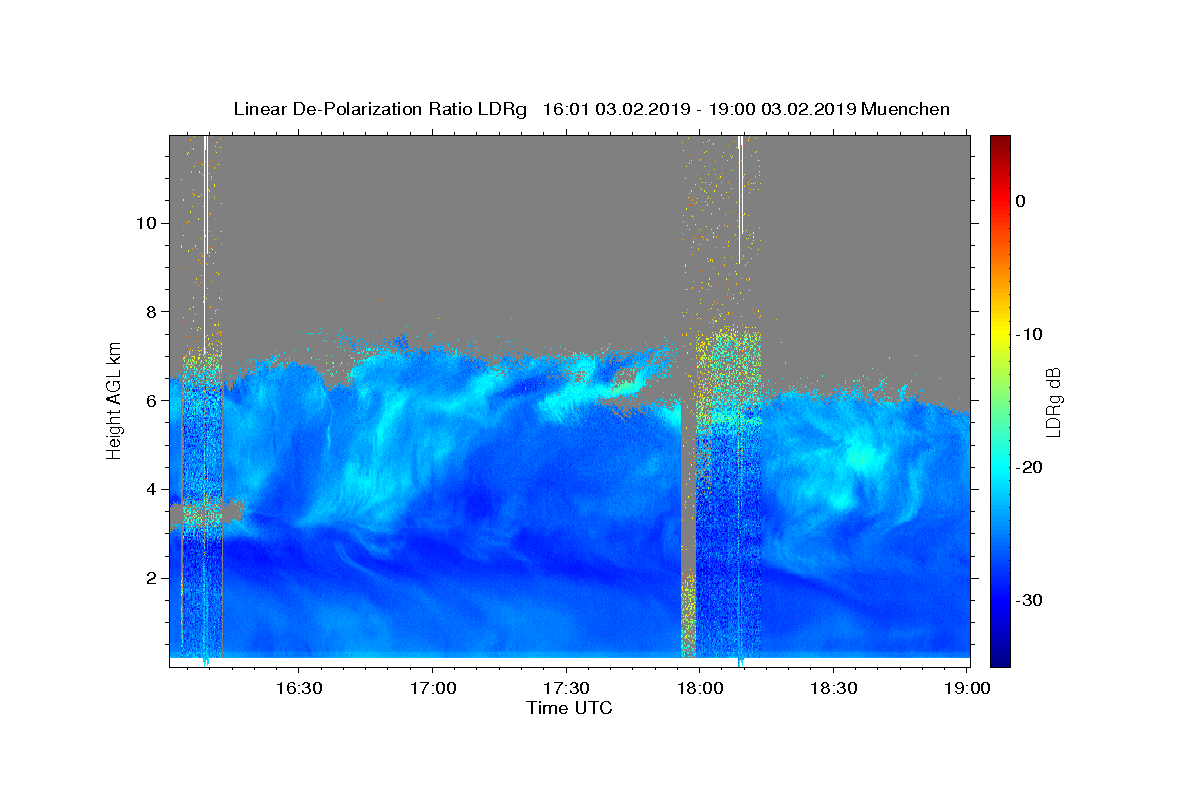The width and height of the screenshot is (1200, 800).
Task: Click the 'Muenchen' station name in the title
Action: (x=905, y=109)
